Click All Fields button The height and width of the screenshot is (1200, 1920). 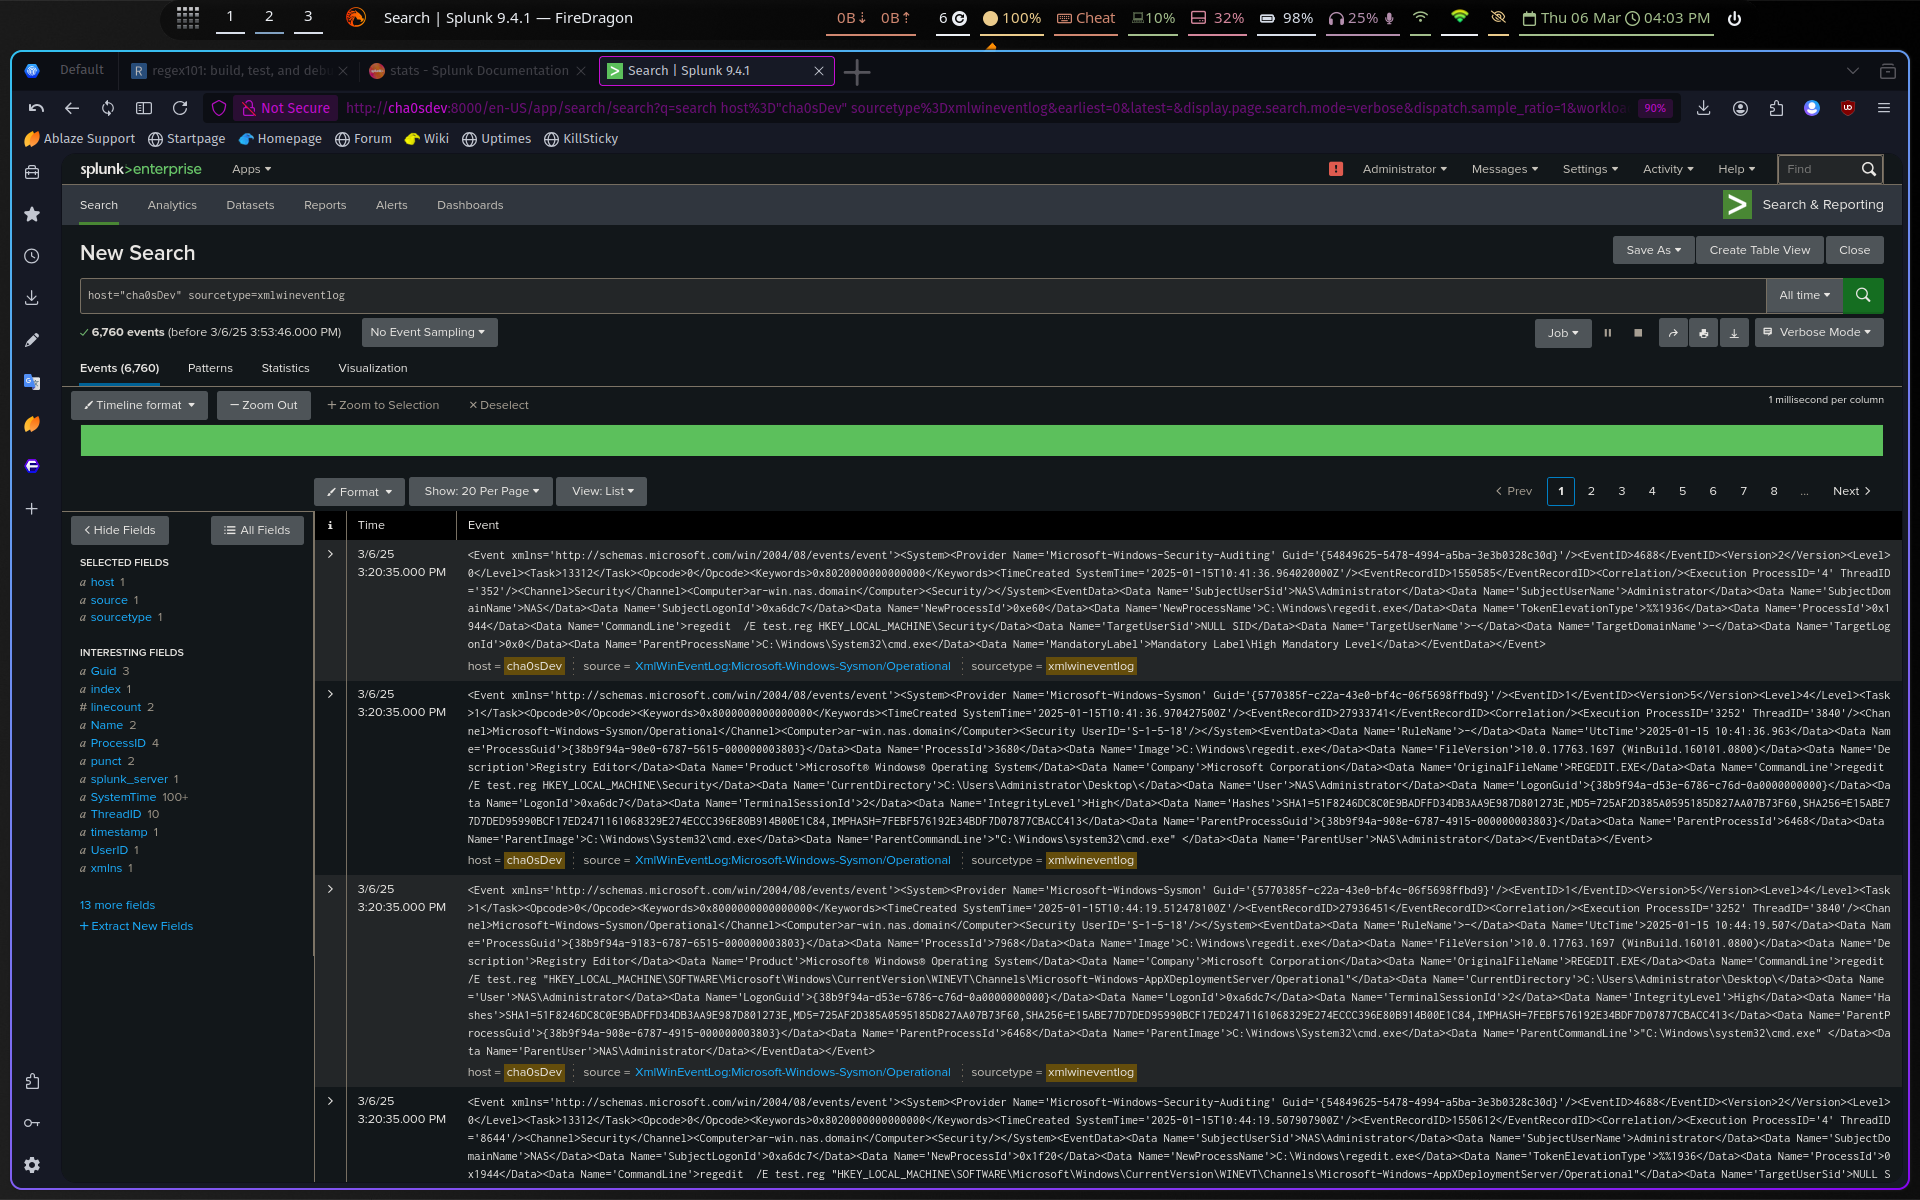pos(257,530)
